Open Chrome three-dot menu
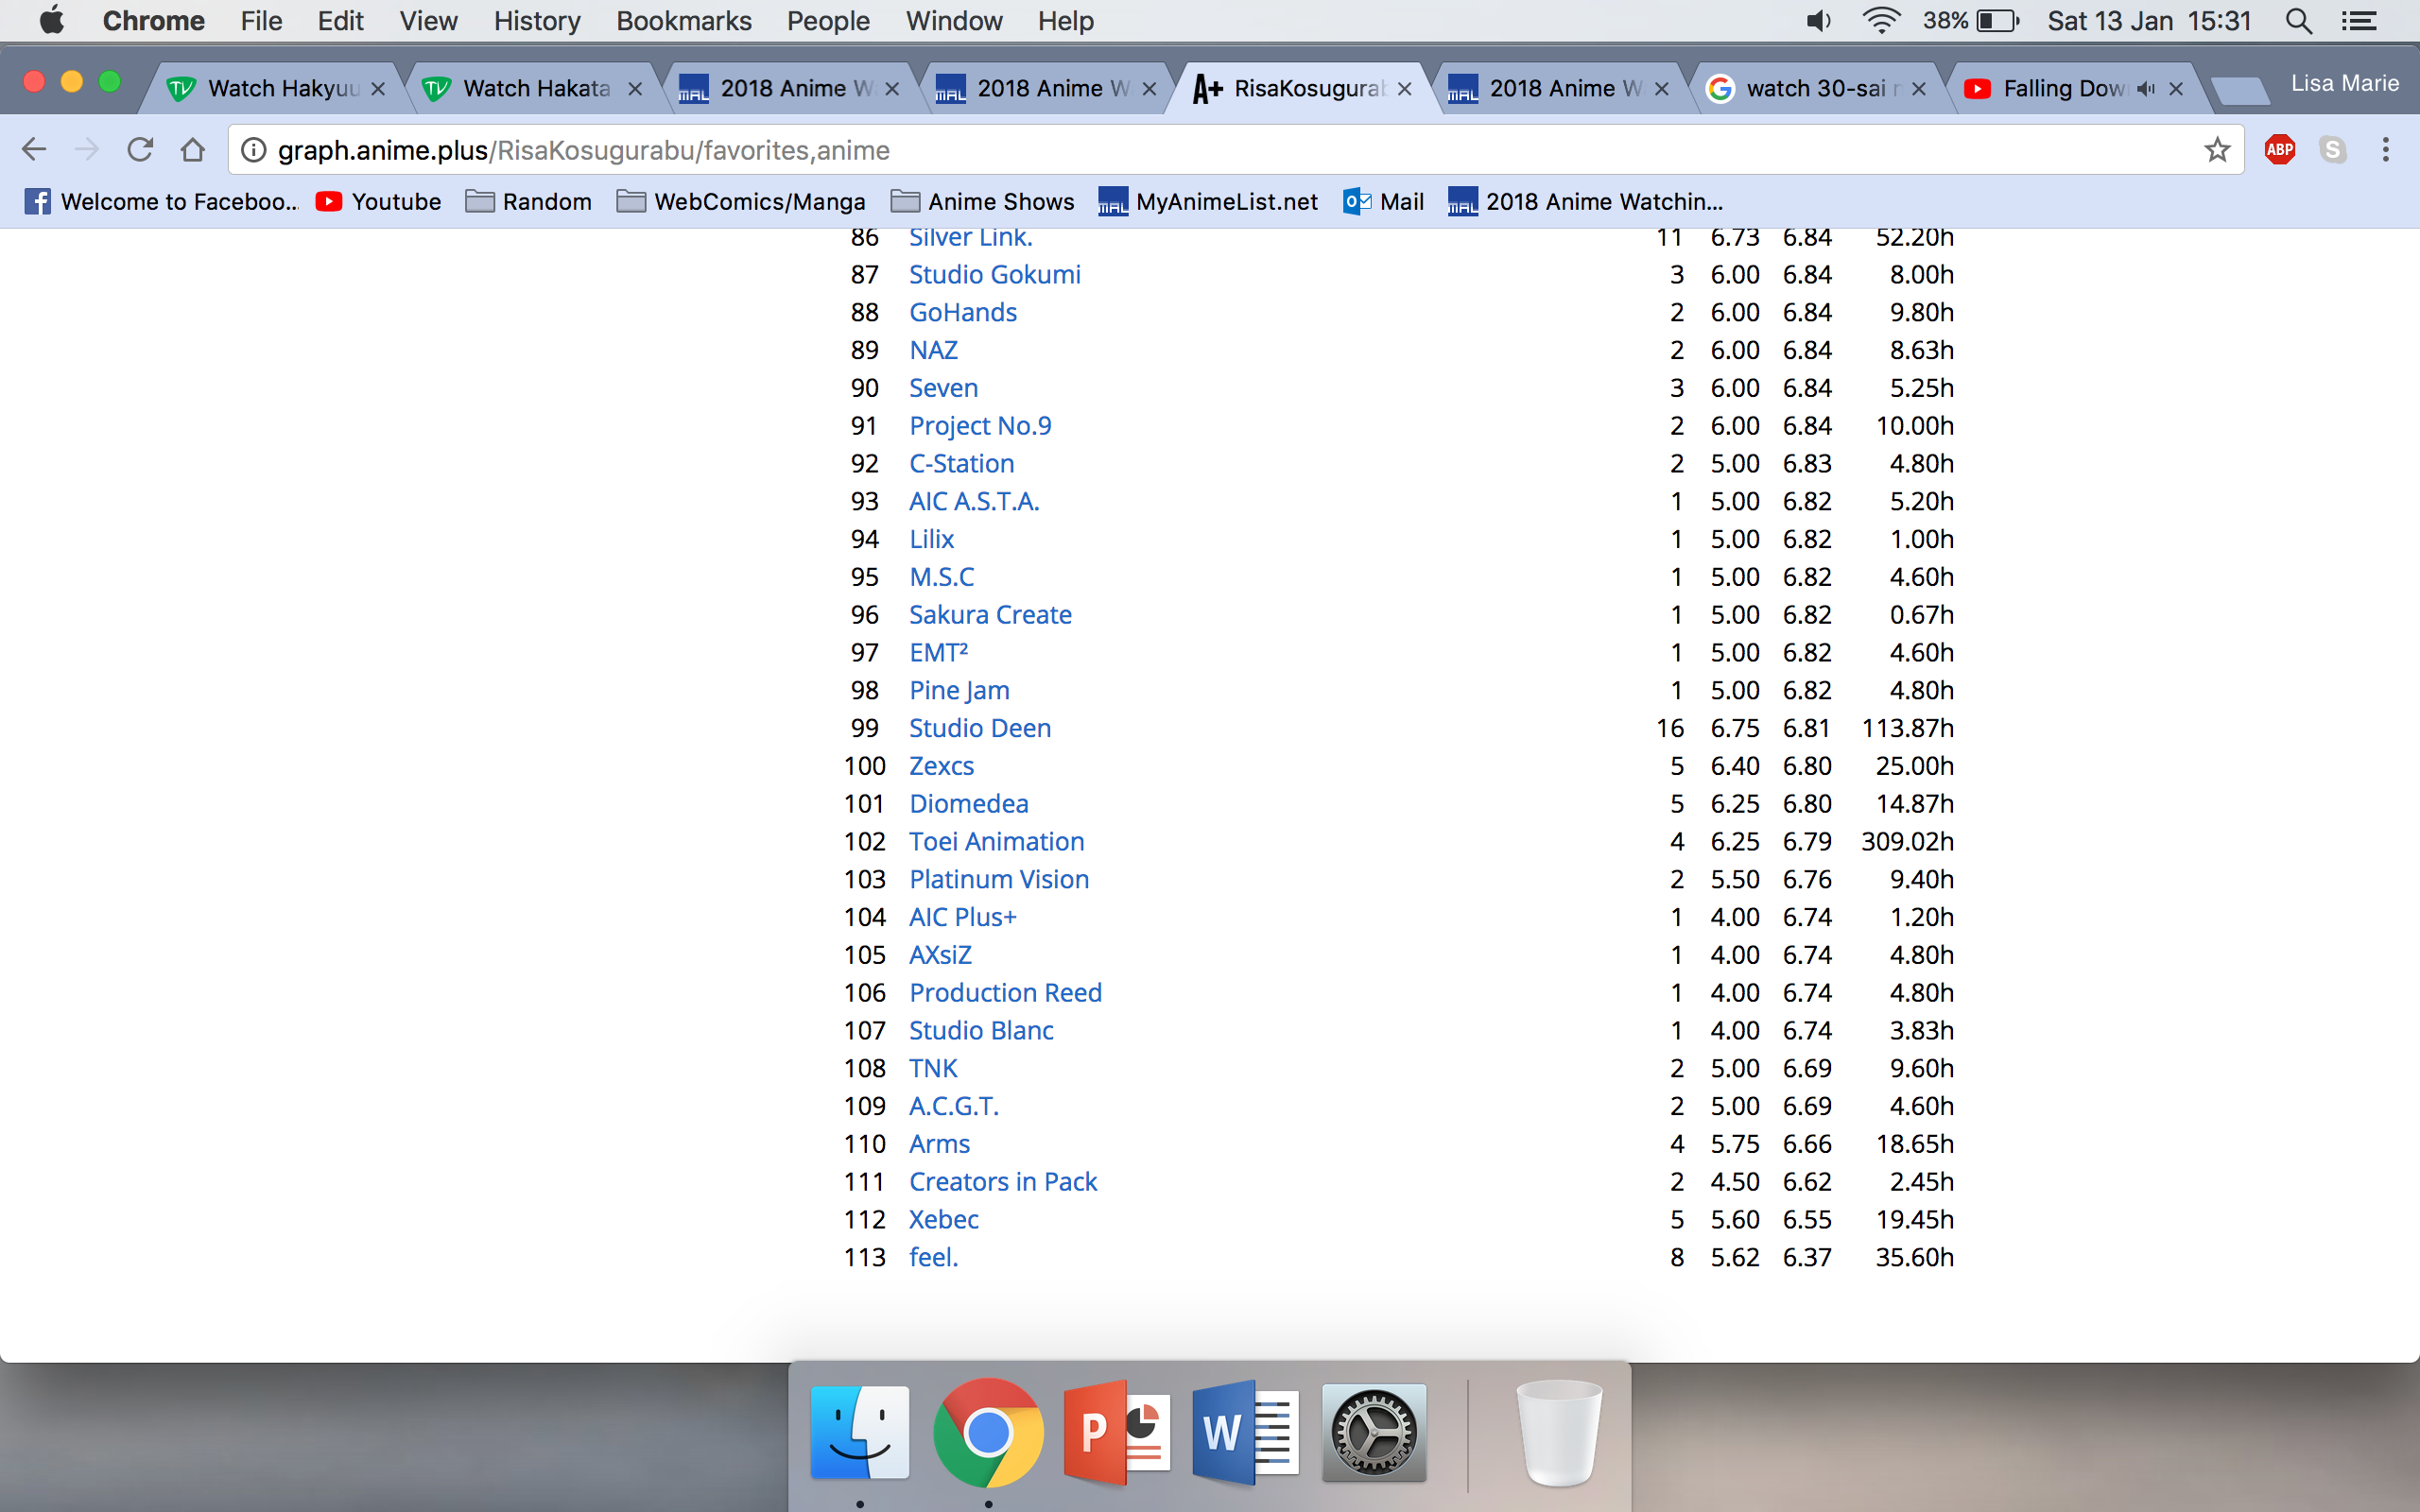 [x=2385, y=150]
